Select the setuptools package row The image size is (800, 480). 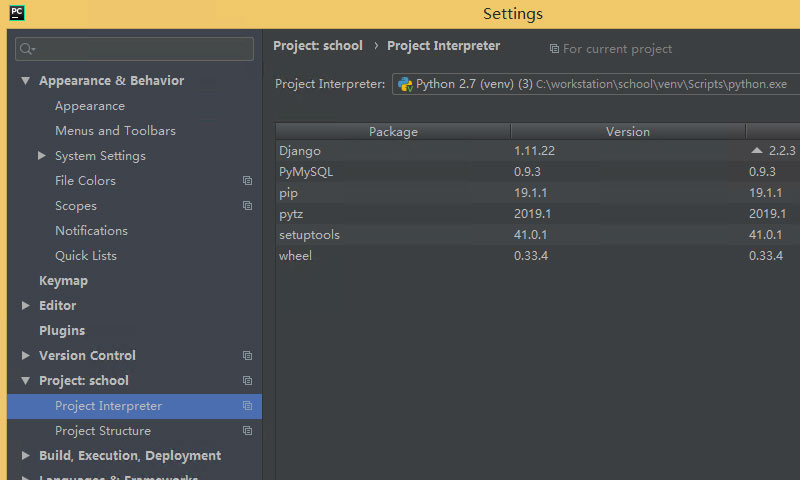coord(538,235)
